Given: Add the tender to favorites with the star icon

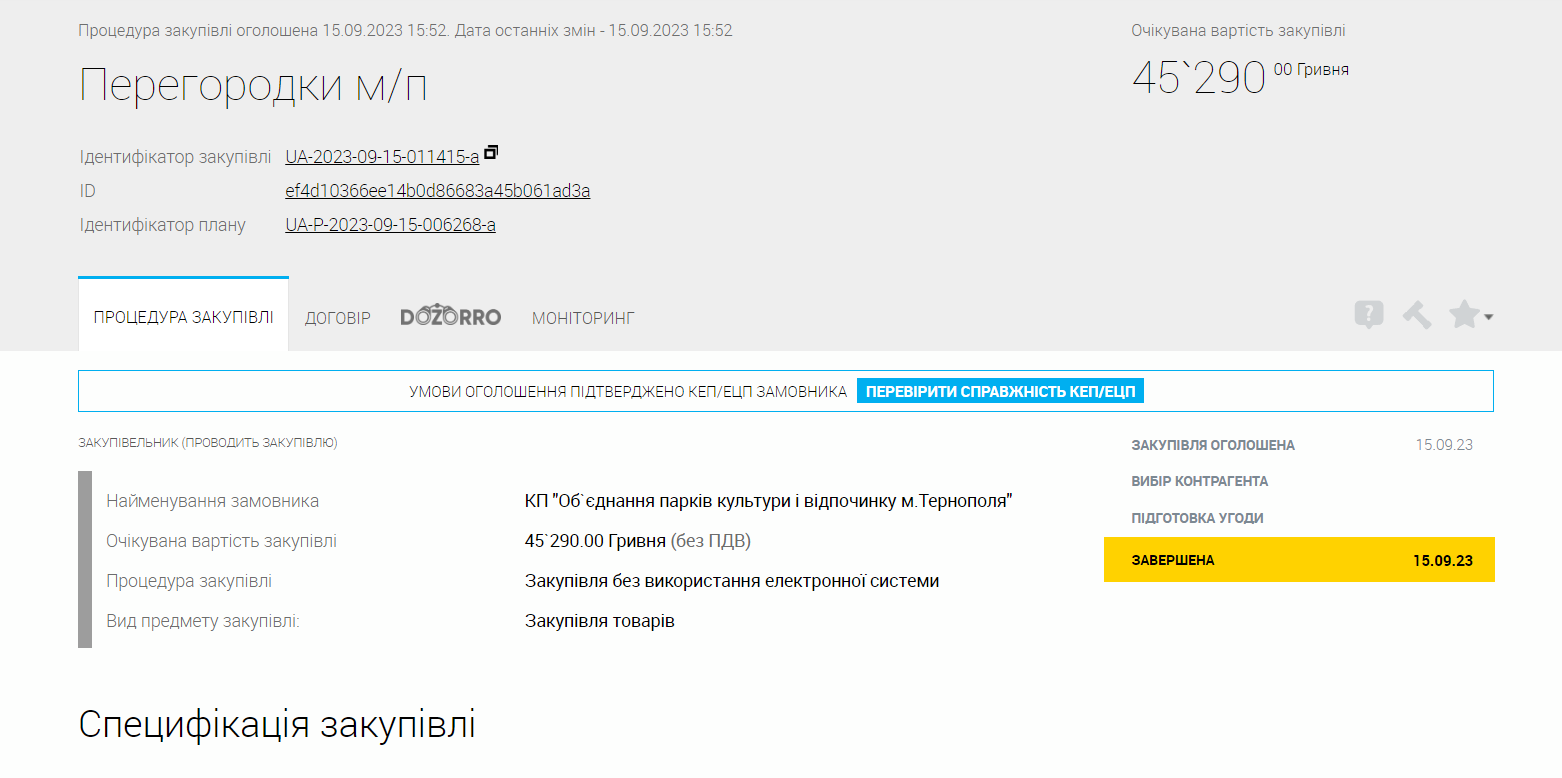Looking at the screenshot, I should pyautogui.click(x=1464, y=315).
